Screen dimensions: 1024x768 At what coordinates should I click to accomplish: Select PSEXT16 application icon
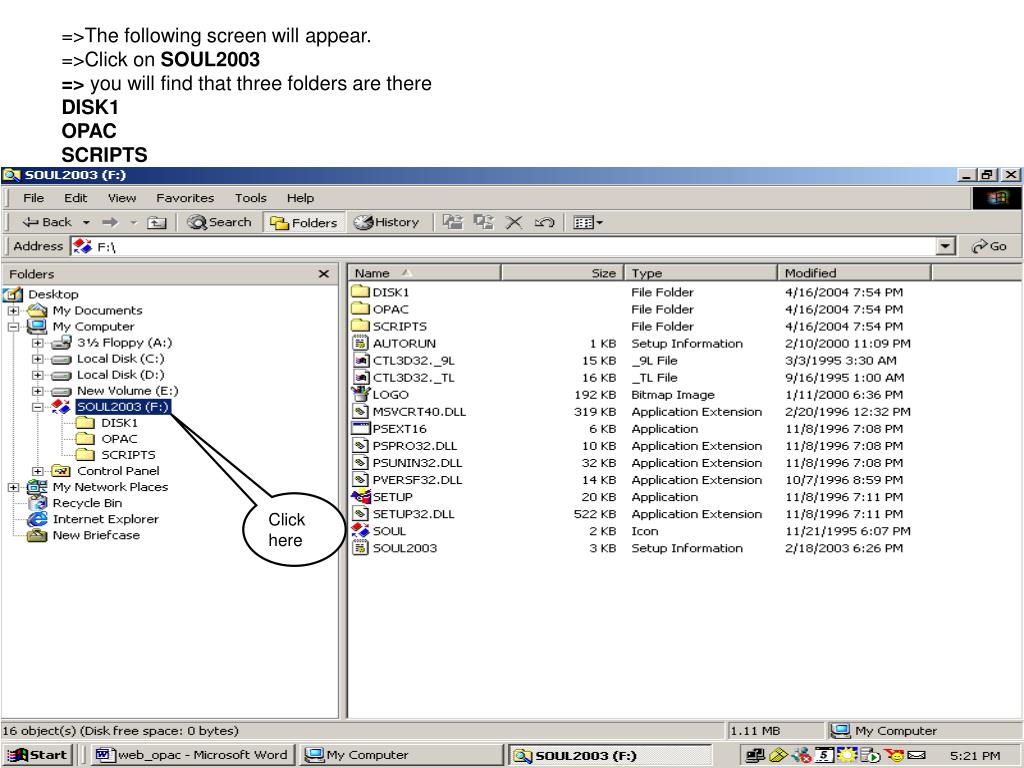coord(360,428)
